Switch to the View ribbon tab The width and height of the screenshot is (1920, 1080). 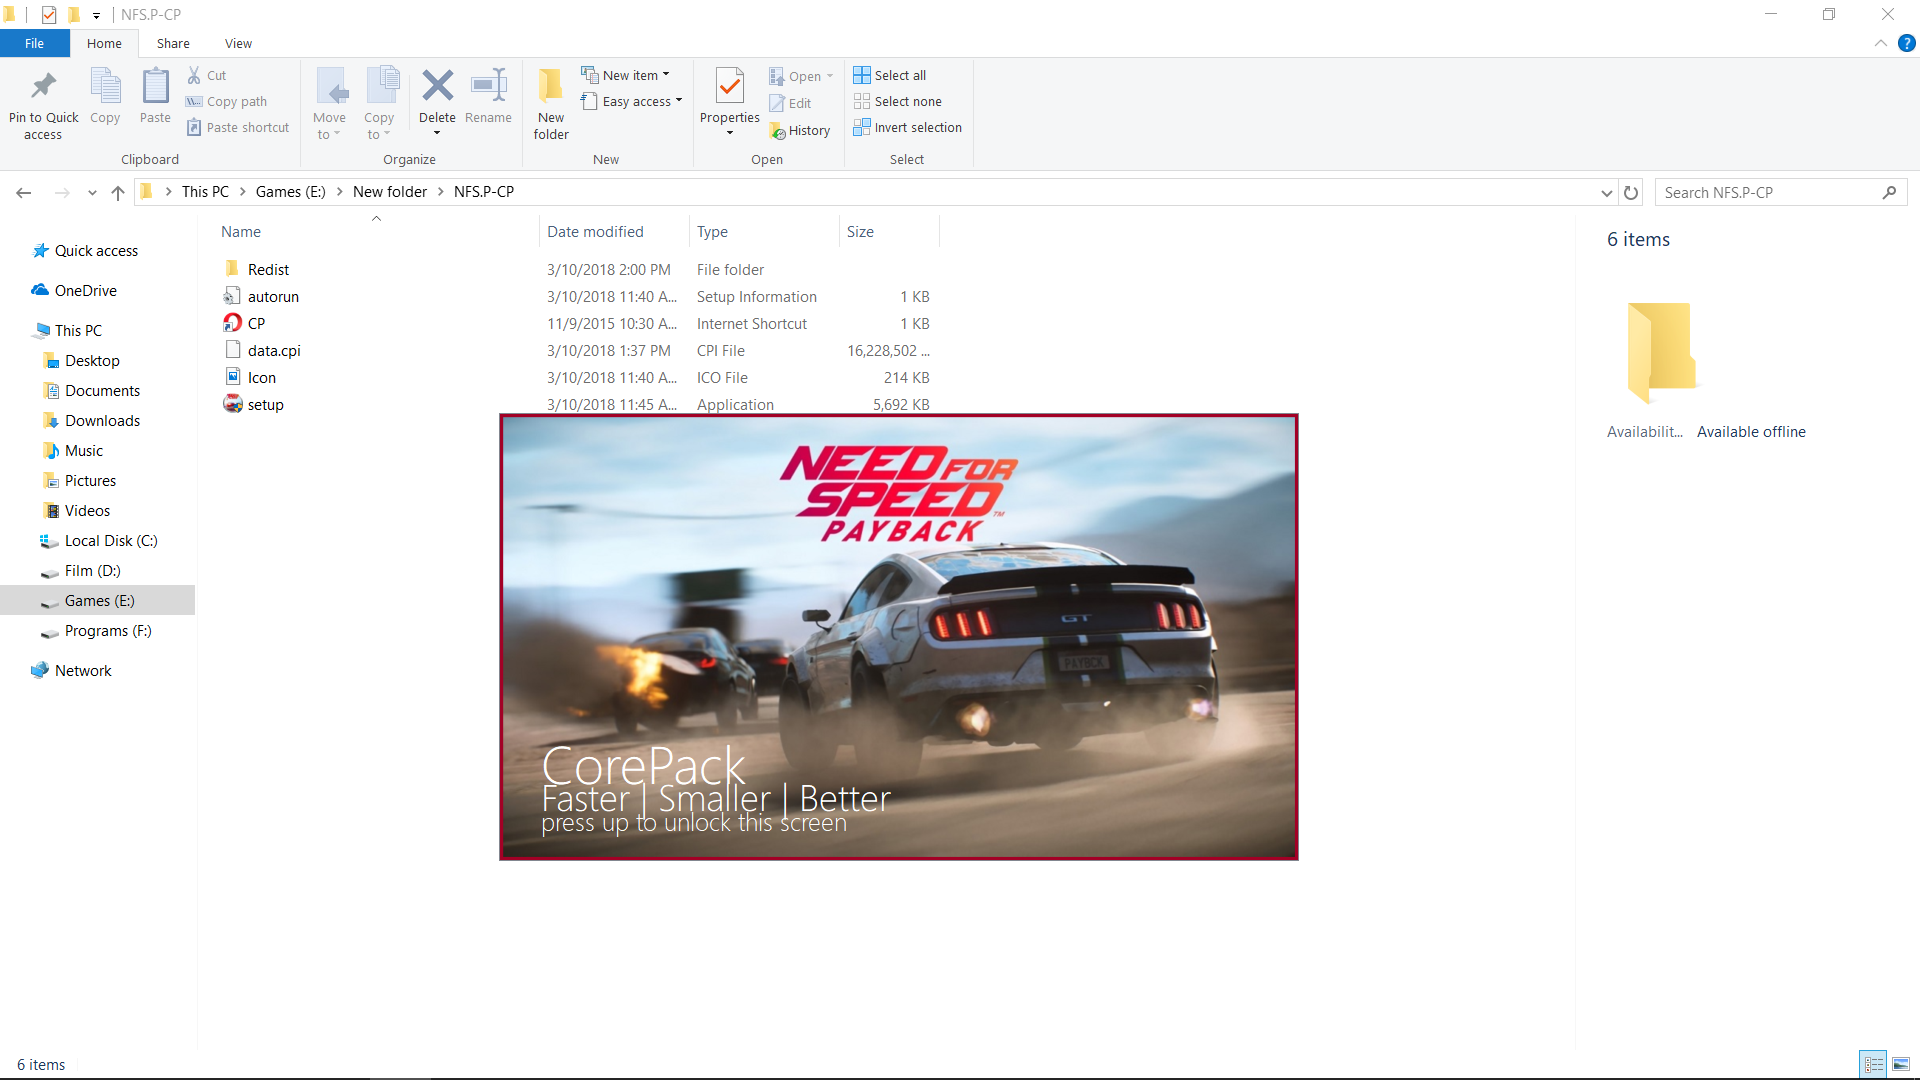[238, 43]
